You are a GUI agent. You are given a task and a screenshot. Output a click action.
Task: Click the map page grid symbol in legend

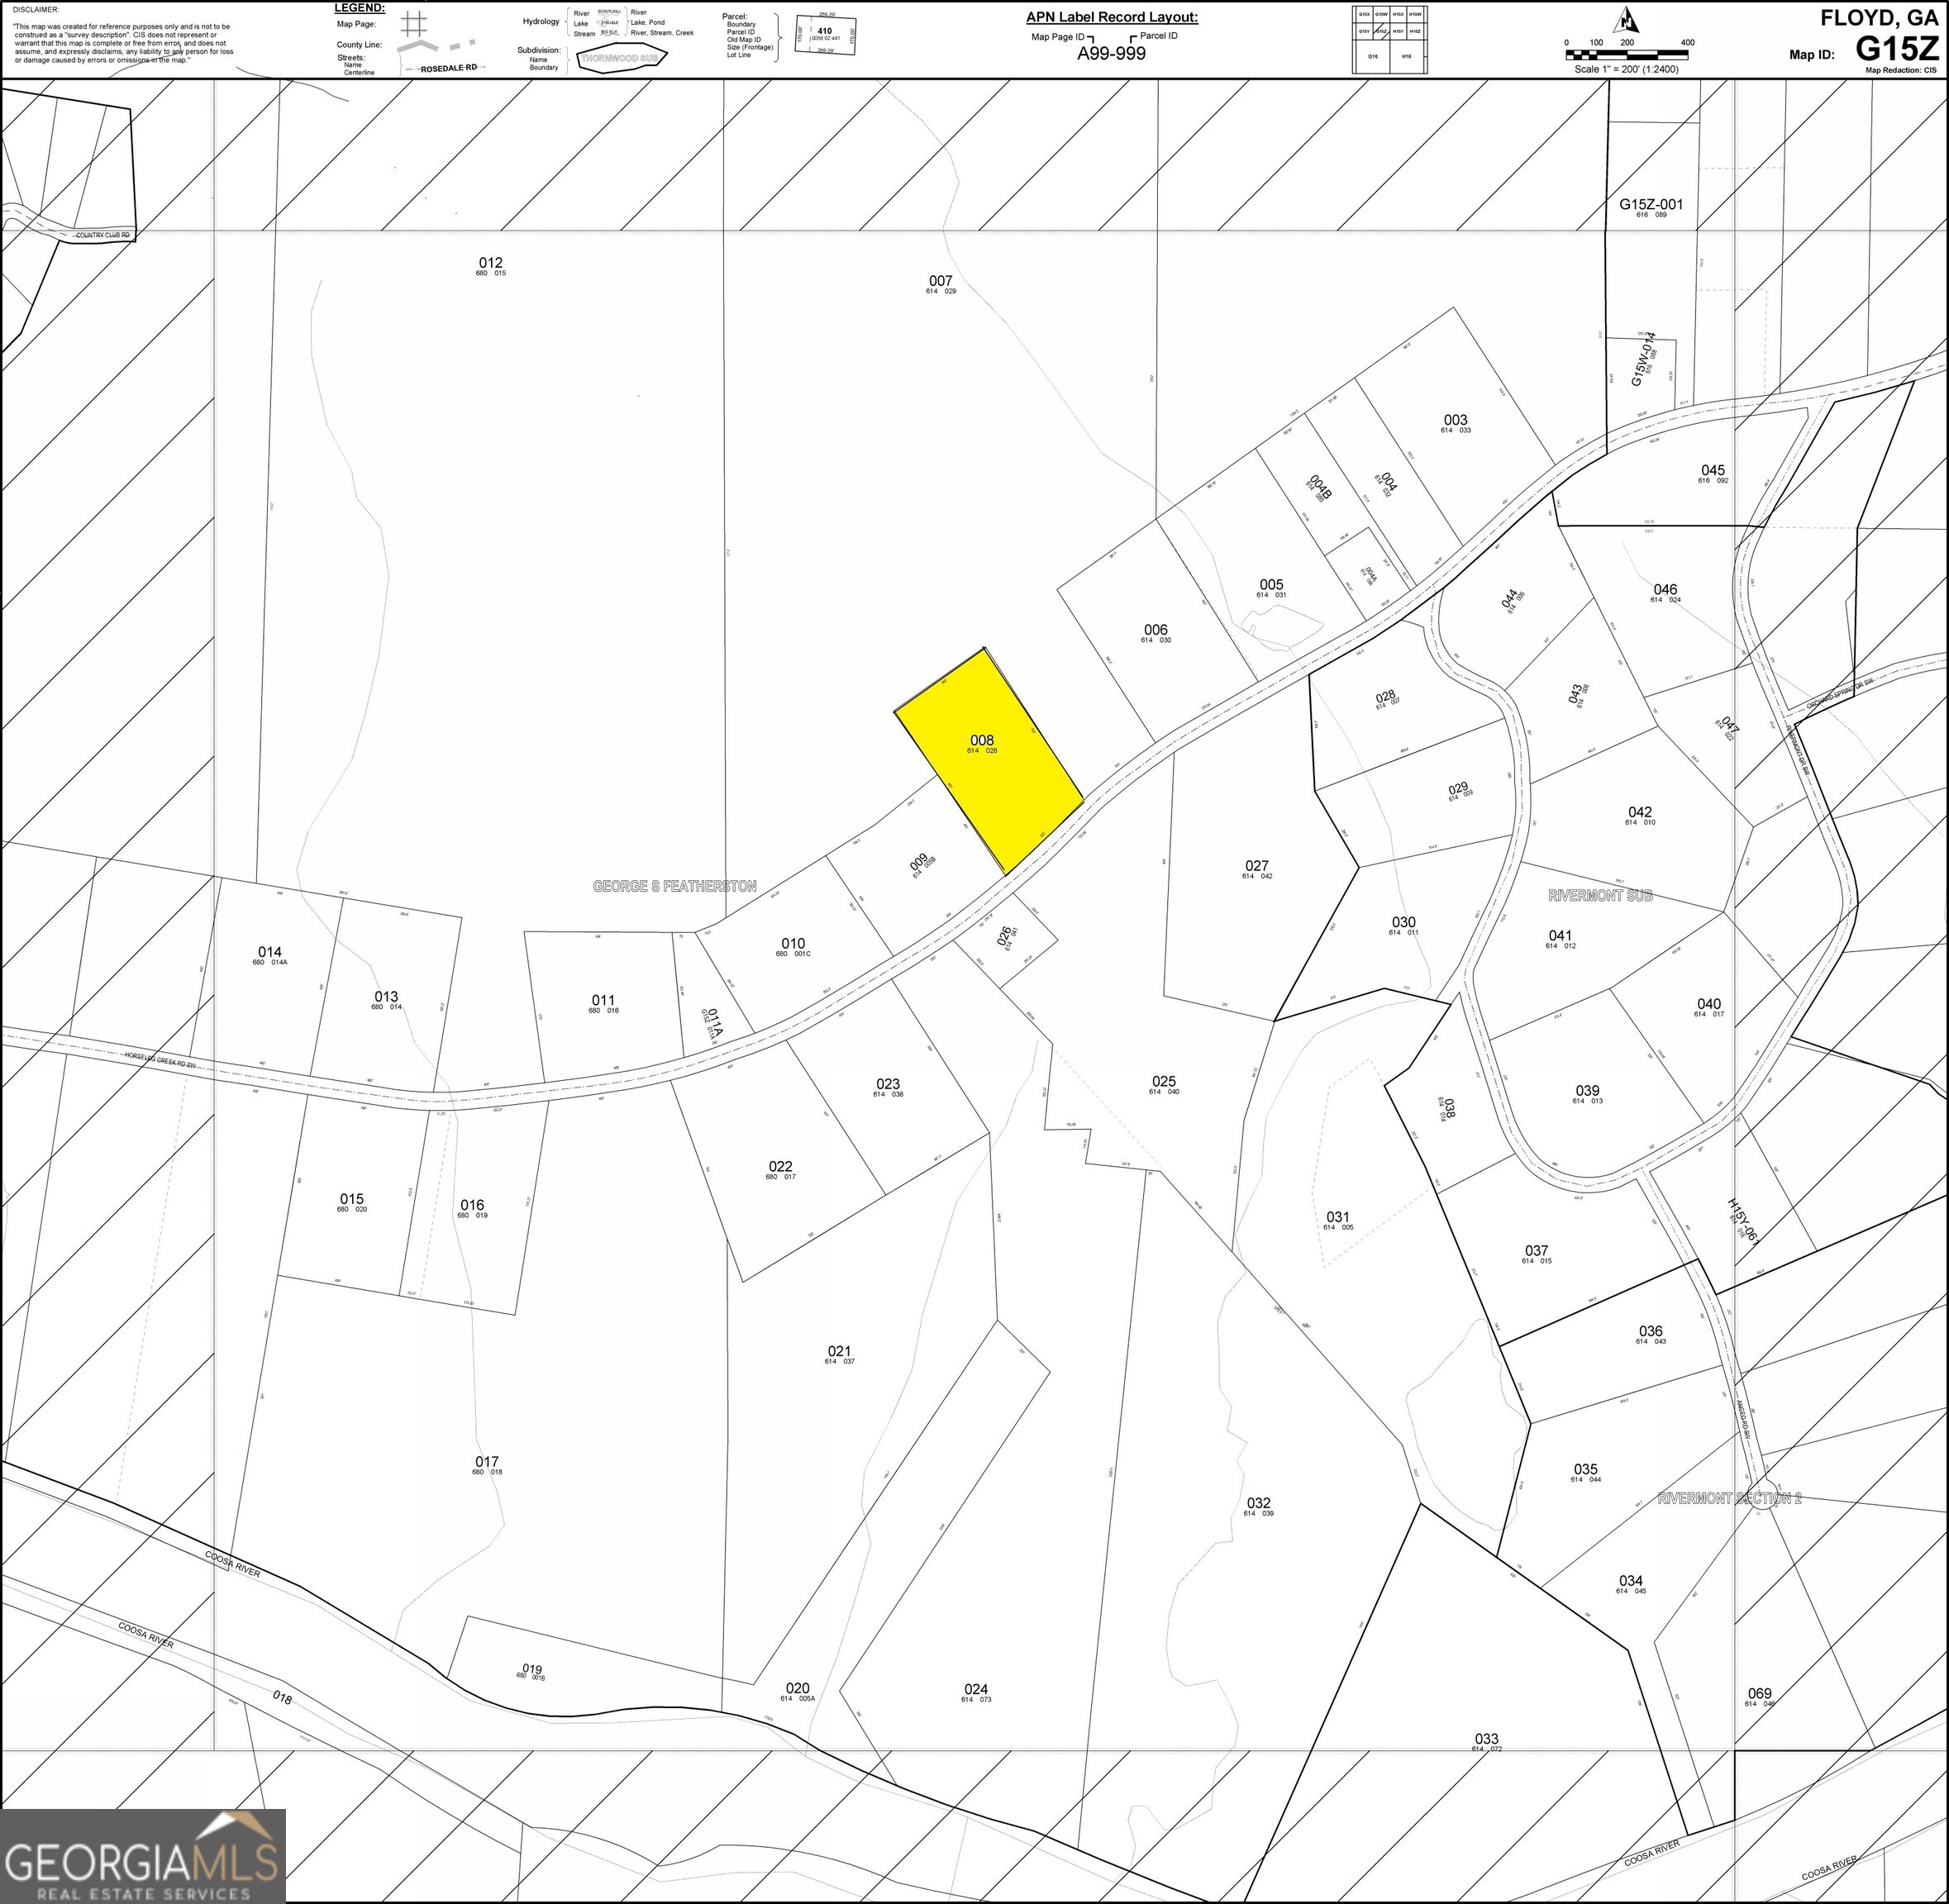[x=416, y=23]
